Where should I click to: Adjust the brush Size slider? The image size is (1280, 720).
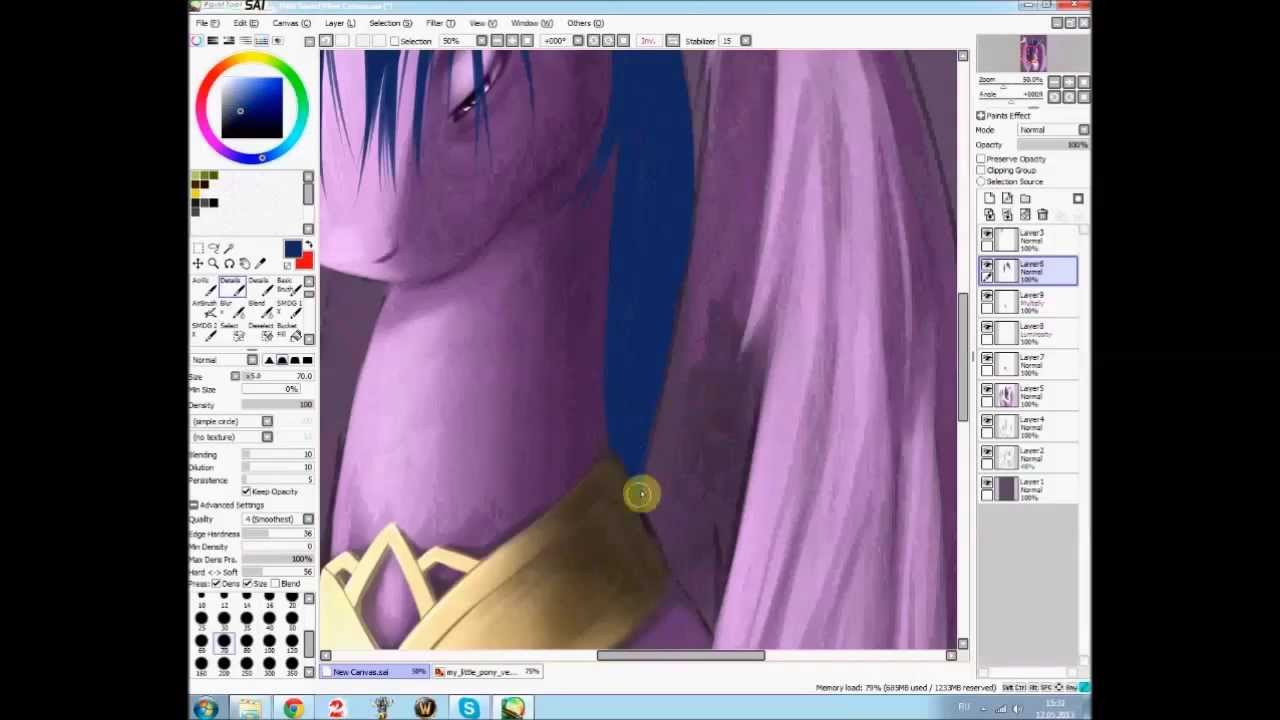click(277, 377)
